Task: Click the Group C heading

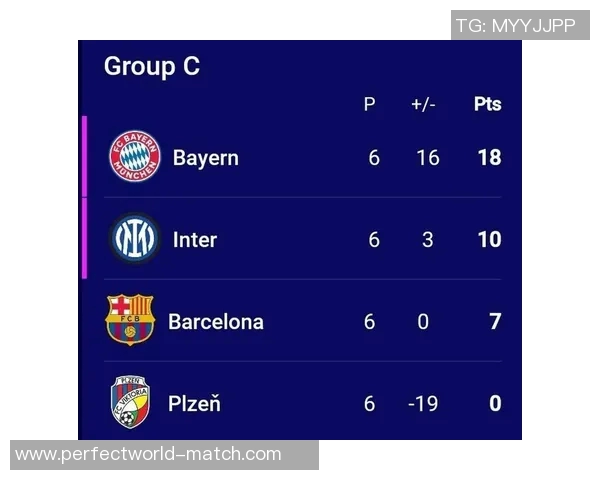Action: click(152, 66)
